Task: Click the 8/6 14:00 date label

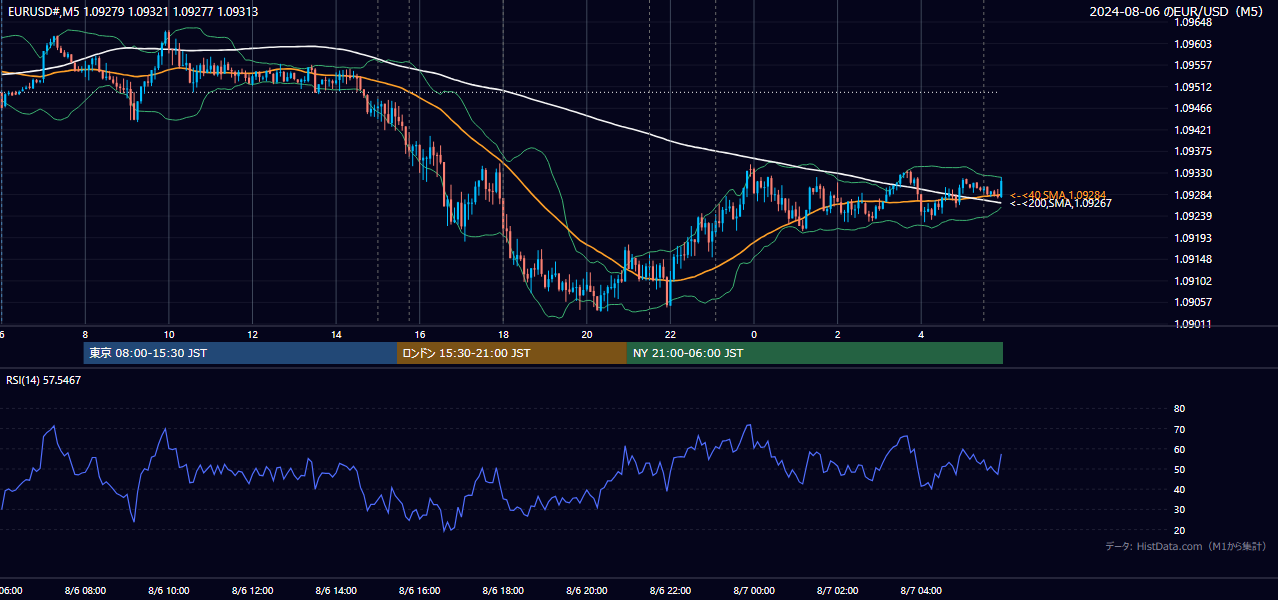Action: tap(336, 591)
